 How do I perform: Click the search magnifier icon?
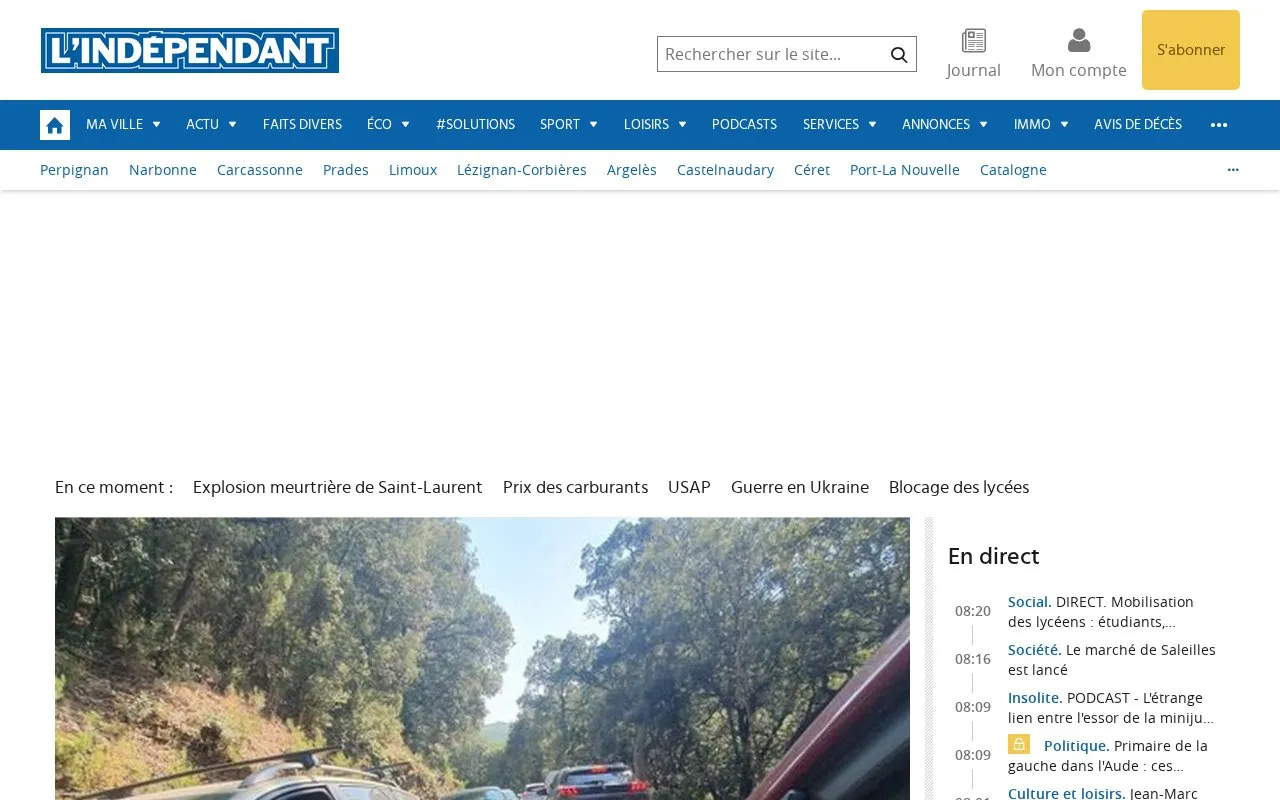click(x=899, y=54)
